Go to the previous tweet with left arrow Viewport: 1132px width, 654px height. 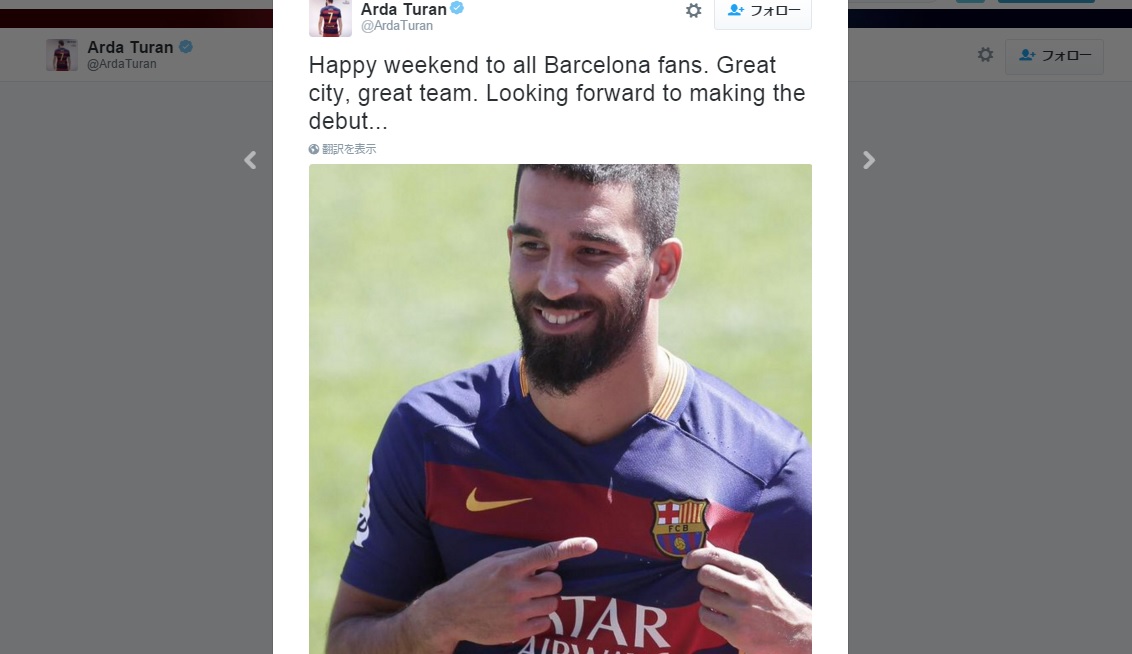point(251,160)
